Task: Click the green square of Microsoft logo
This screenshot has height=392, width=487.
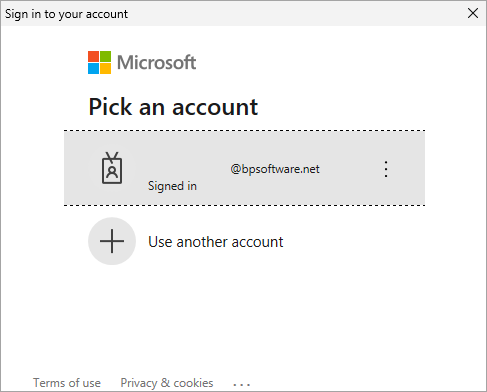Action: [x=106, y=56]
